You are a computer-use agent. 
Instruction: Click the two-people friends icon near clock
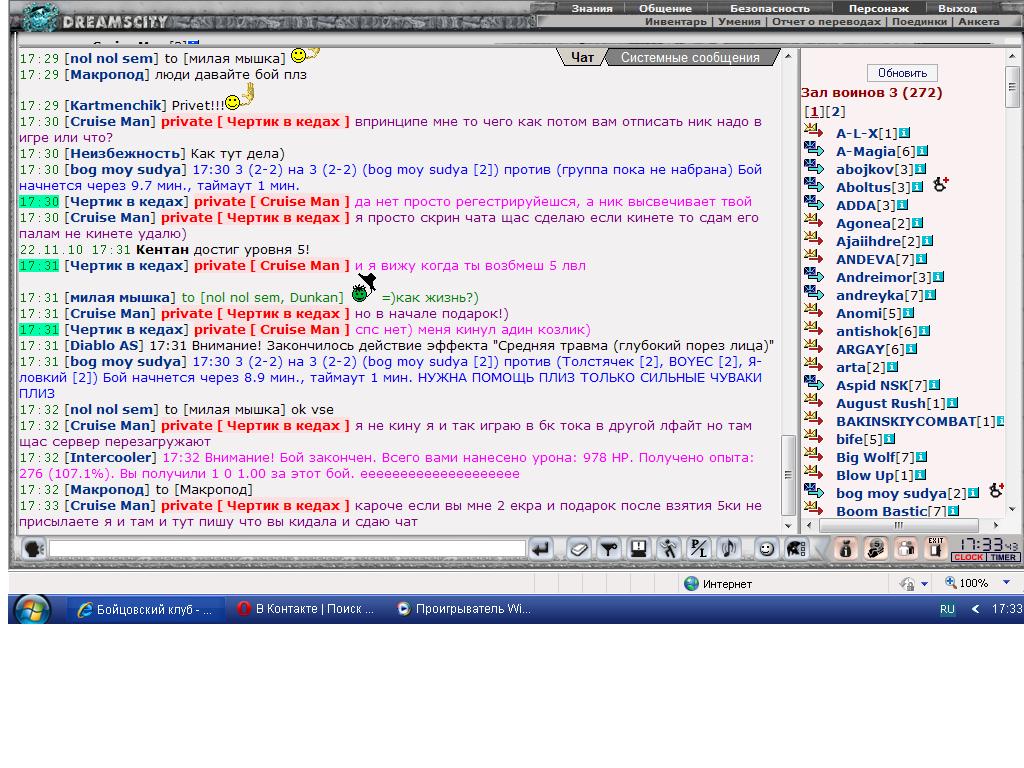(x=906, y=549)
